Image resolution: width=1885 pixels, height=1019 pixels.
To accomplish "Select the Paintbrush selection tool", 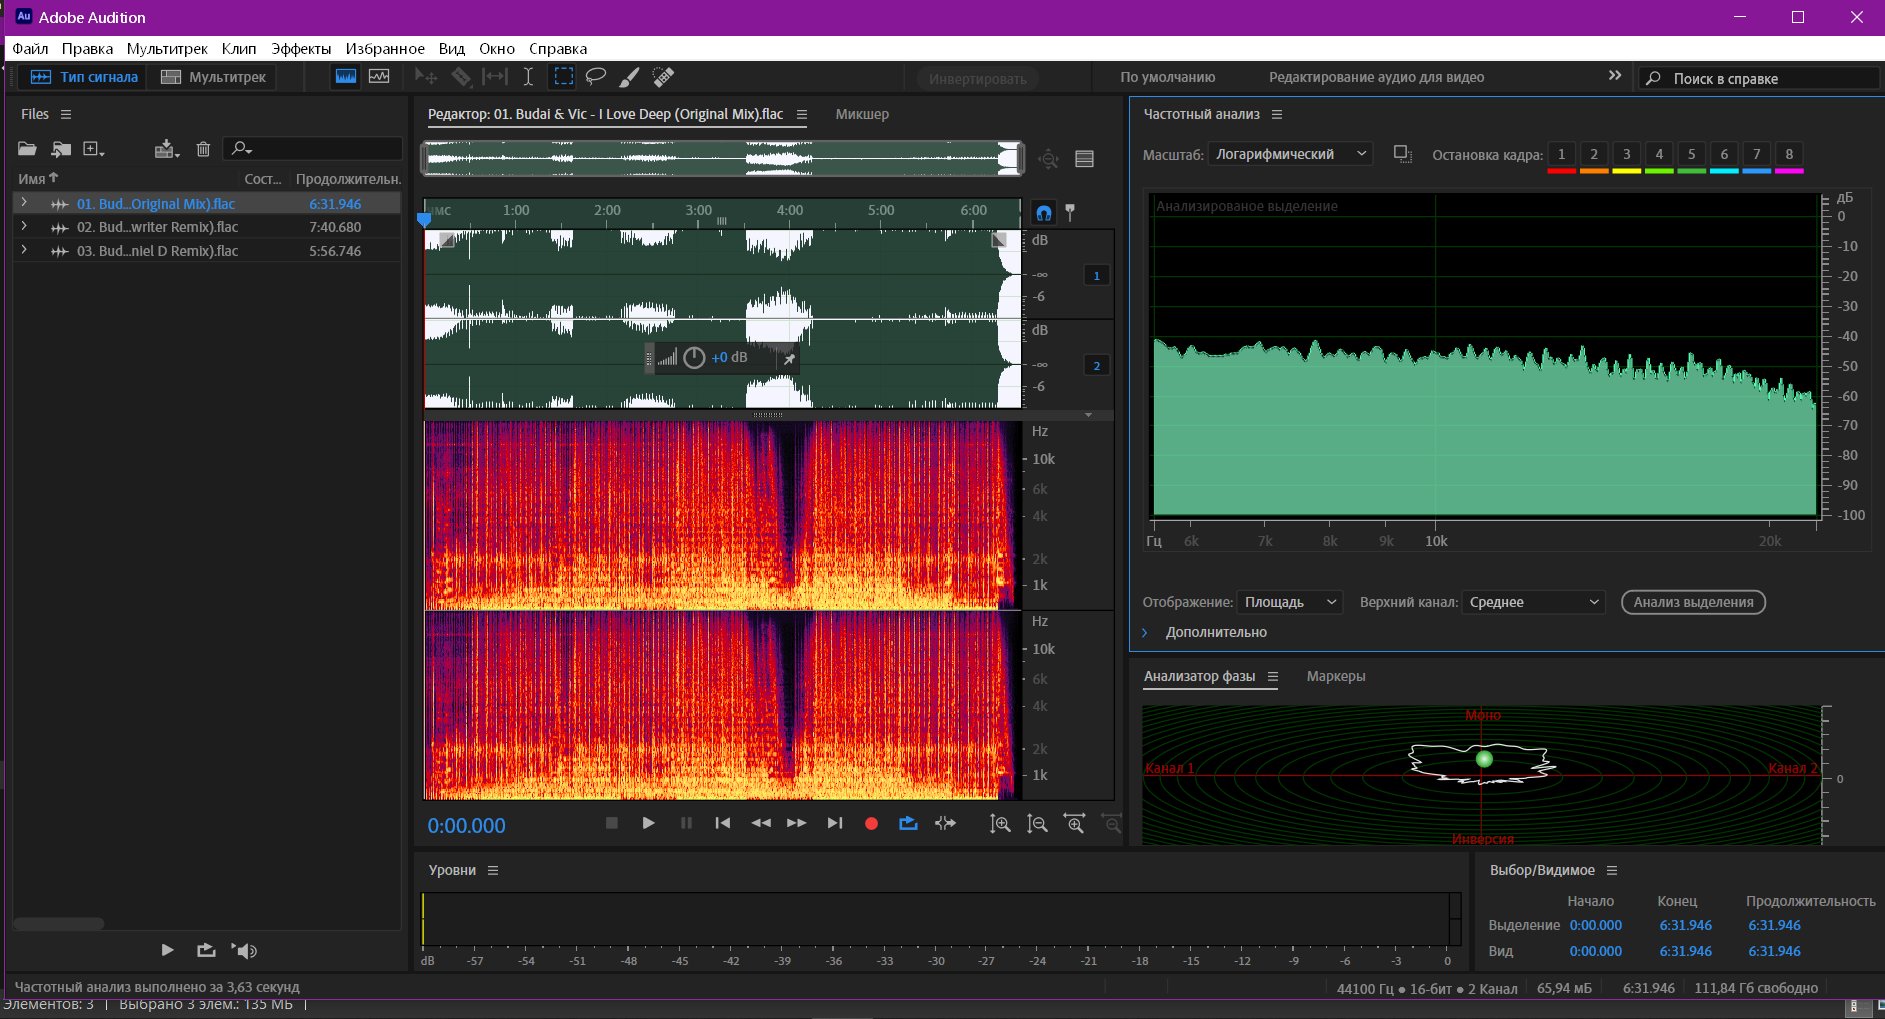I will 629,76.
